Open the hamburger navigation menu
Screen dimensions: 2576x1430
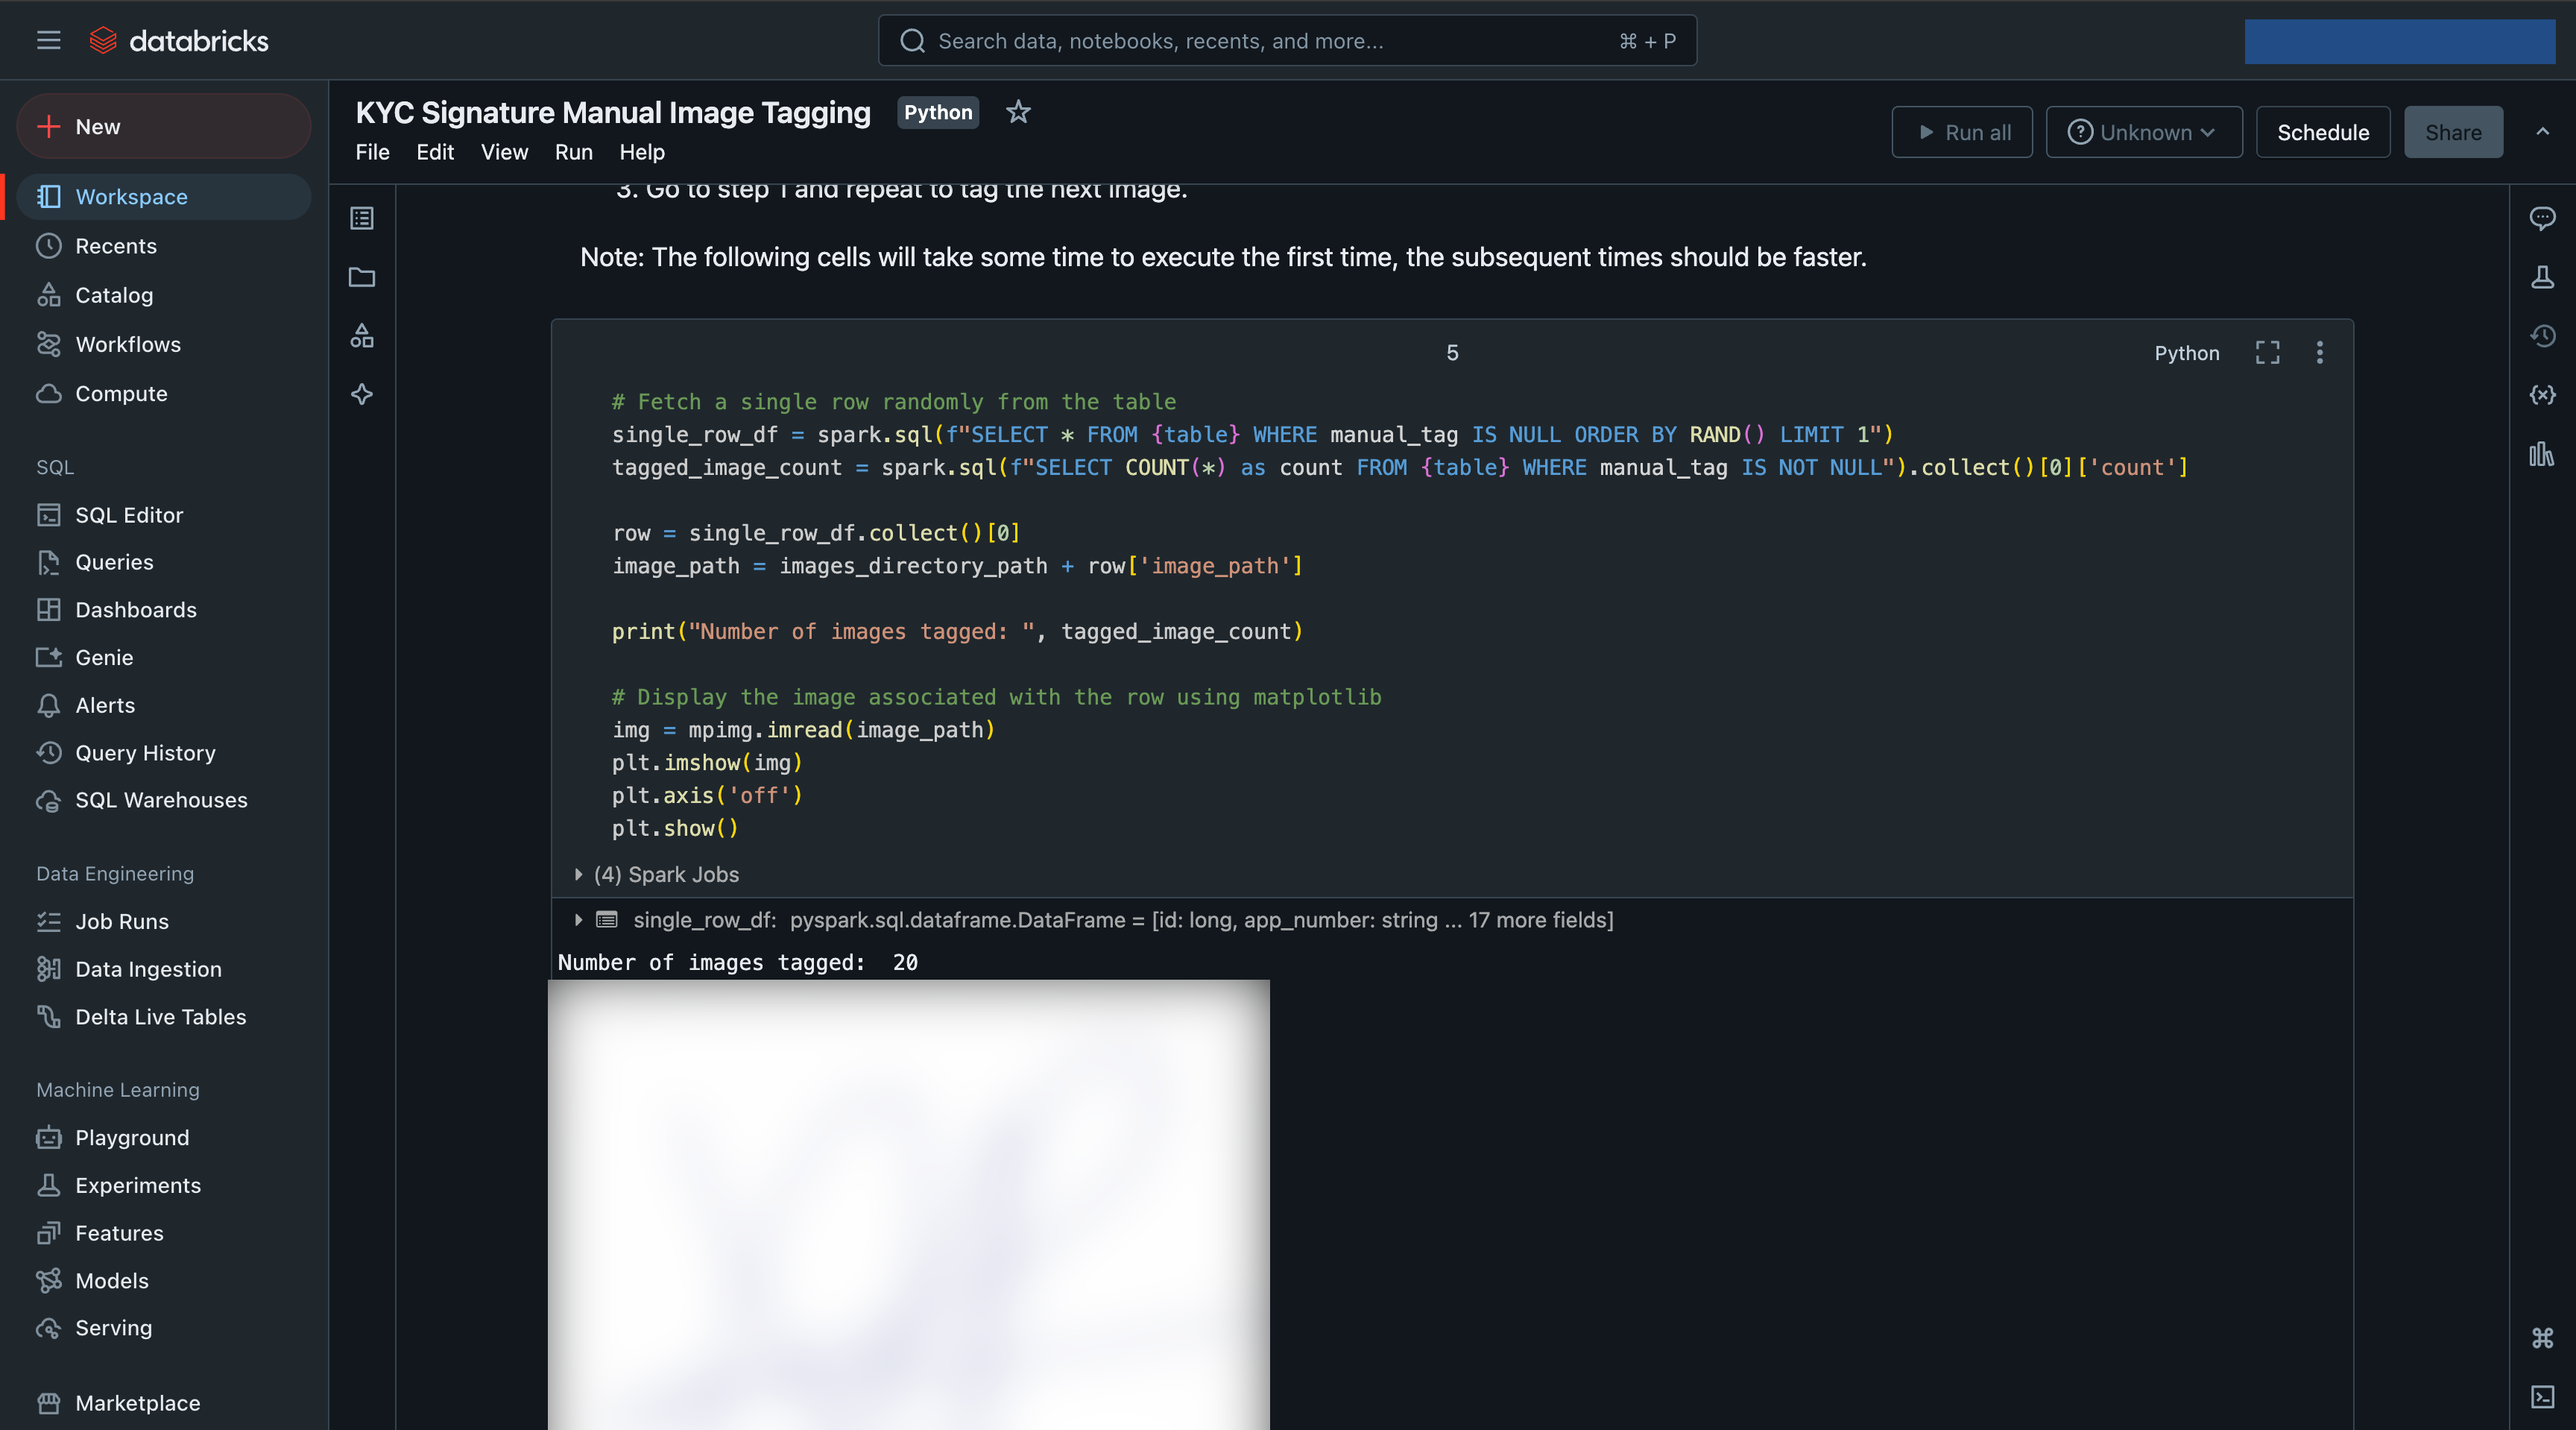(x=48, y=40)
